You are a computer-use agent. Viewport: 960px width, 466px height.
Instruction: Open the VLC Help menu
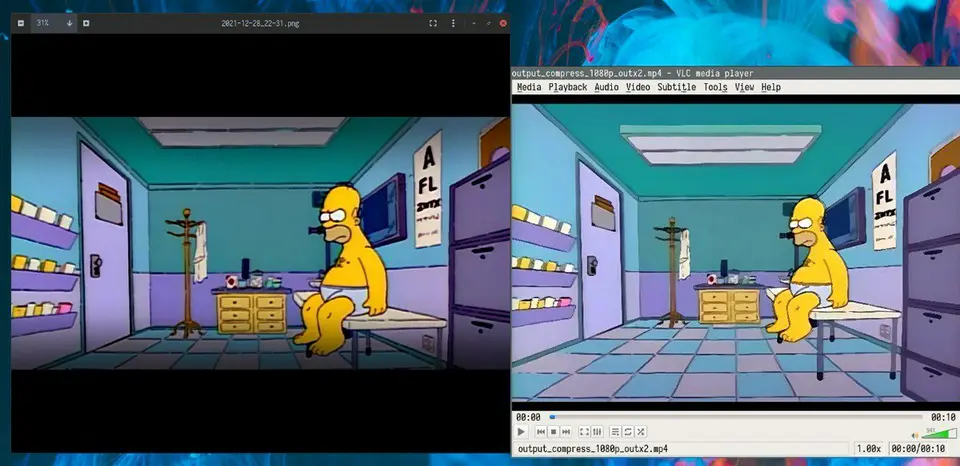click(771, 88)
